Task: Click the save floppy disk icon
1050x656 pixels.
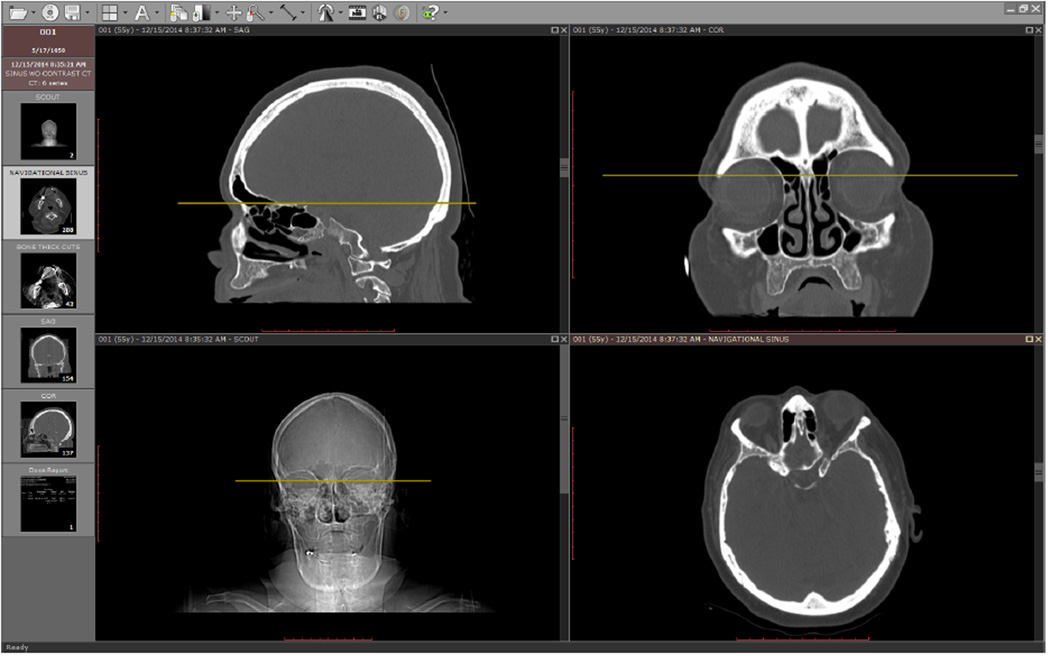Action: click(74, 13)
